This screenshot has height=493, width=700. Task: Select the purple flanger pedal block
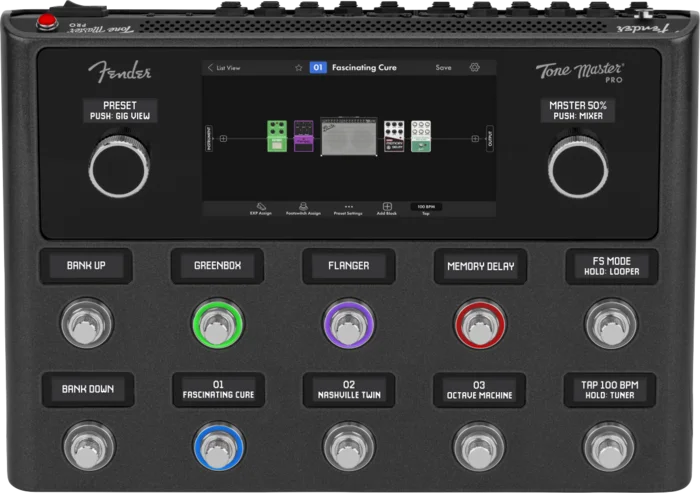pyautogui.click(x=303, y=137)
